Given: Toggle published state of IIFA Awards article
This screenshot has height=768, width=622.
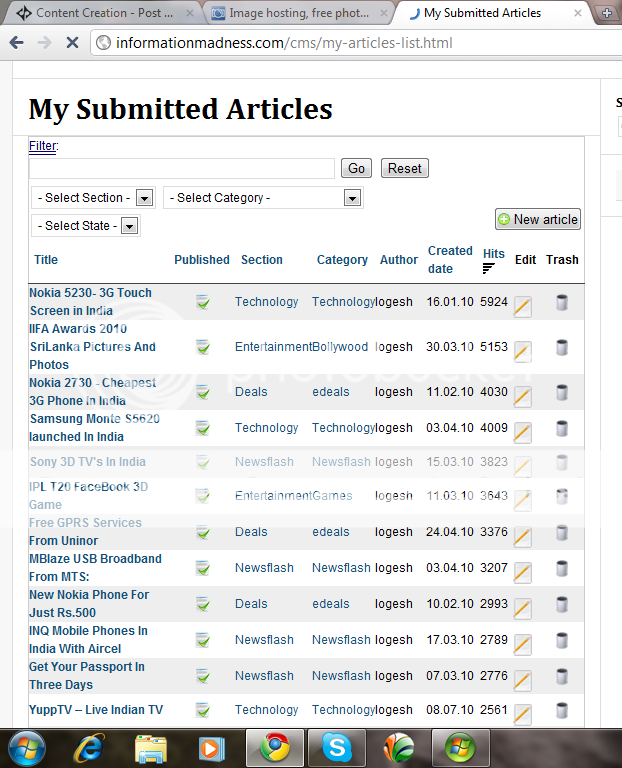Looking at the screenshot, I should coord(203,347).
